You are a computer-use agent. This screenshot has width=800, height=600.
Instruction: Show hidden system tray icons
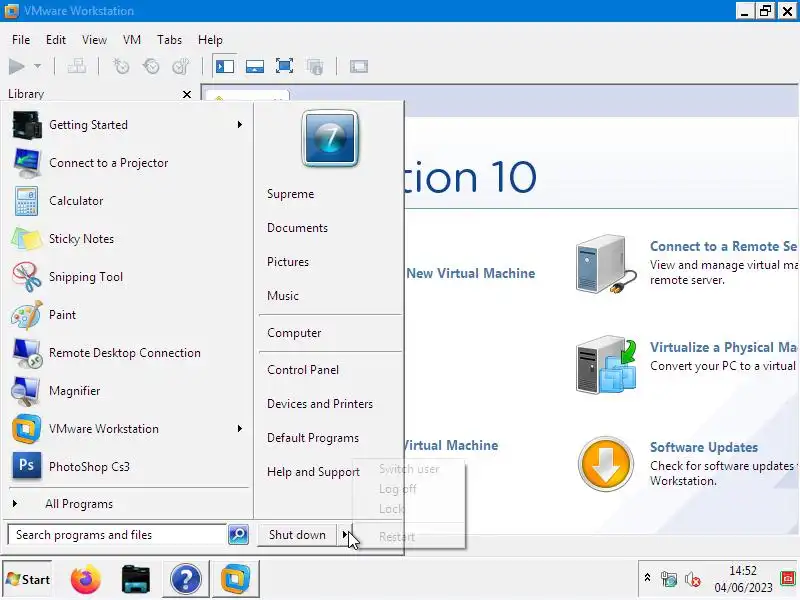(647, 578)
